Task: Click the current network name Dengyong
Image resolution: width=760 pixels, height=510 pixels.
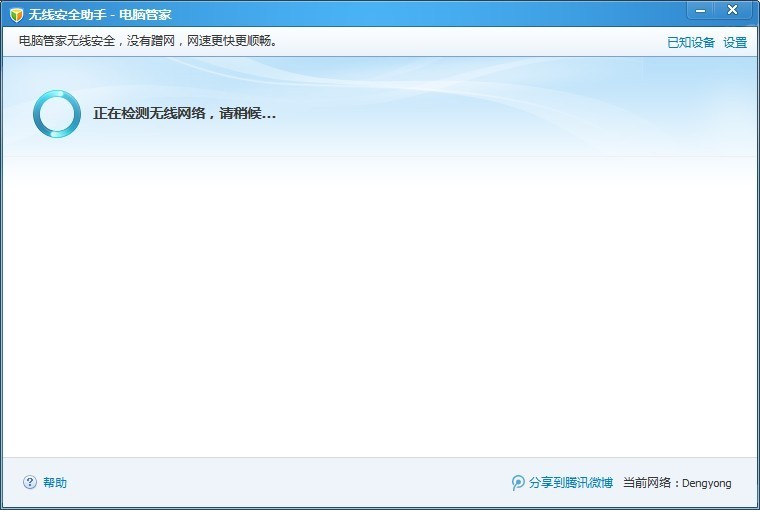Action: click(706, 483)
